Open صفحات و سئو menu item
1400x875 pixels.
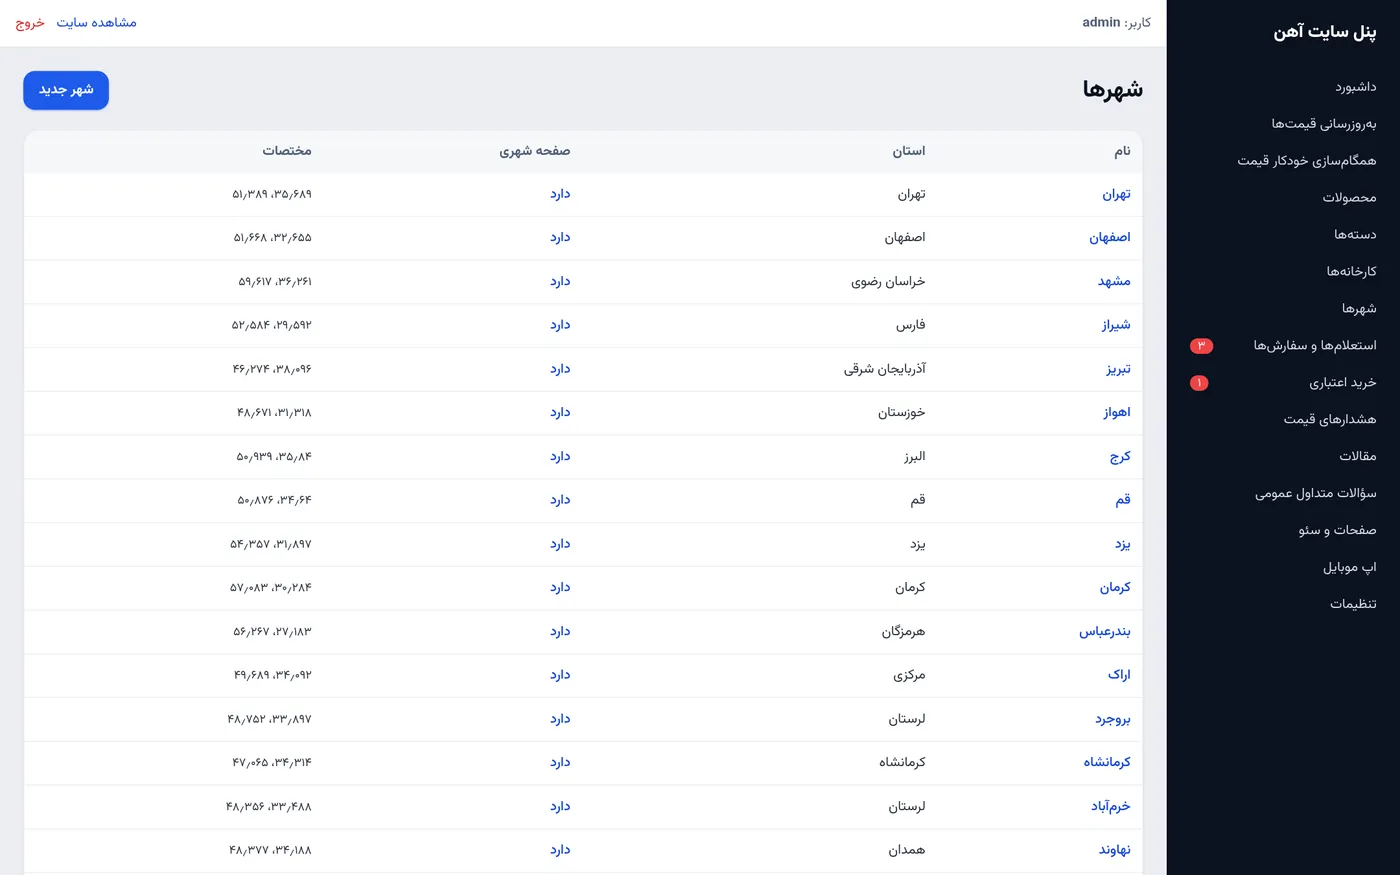[1337, 531]
